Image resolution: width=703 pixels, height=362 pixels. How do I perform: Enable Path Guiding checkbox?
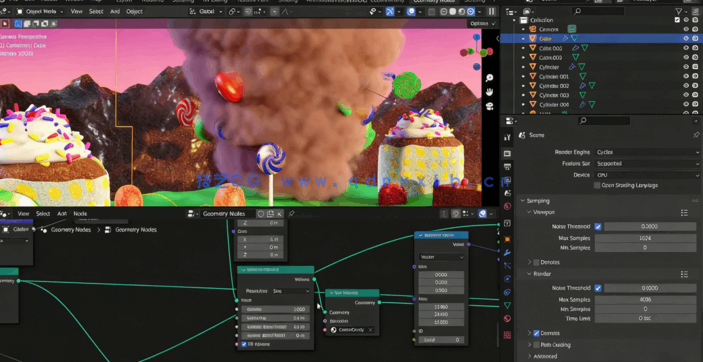pos(536,345)
